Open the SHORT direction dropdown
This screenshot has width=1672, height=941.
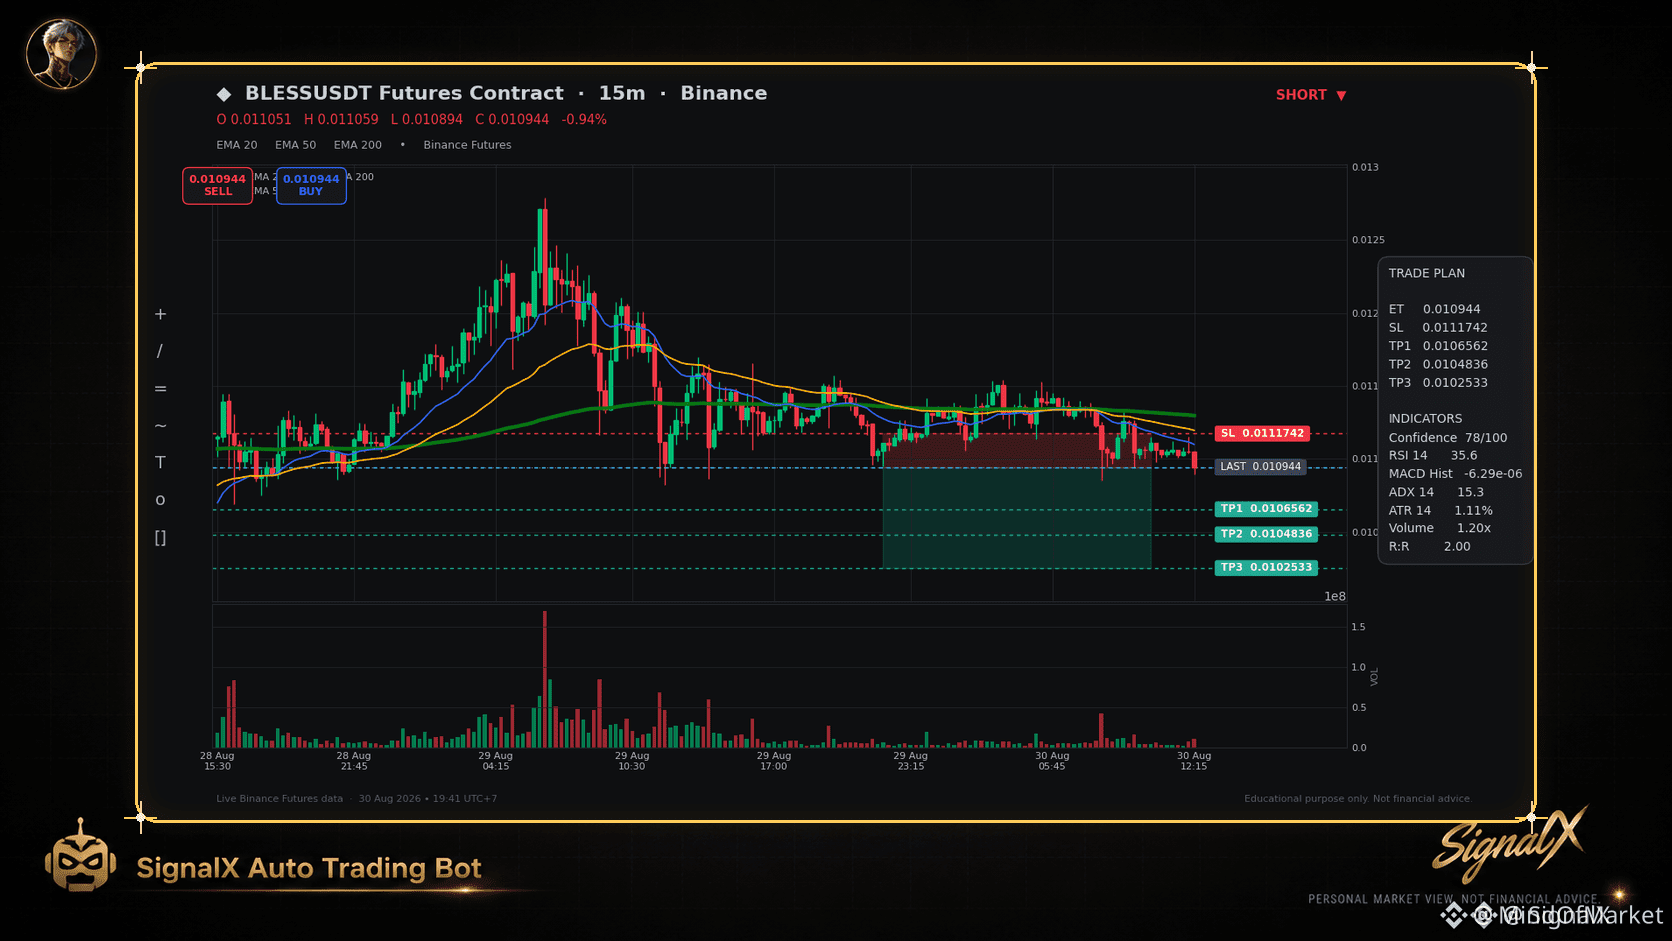click(x=1311, y=95)
